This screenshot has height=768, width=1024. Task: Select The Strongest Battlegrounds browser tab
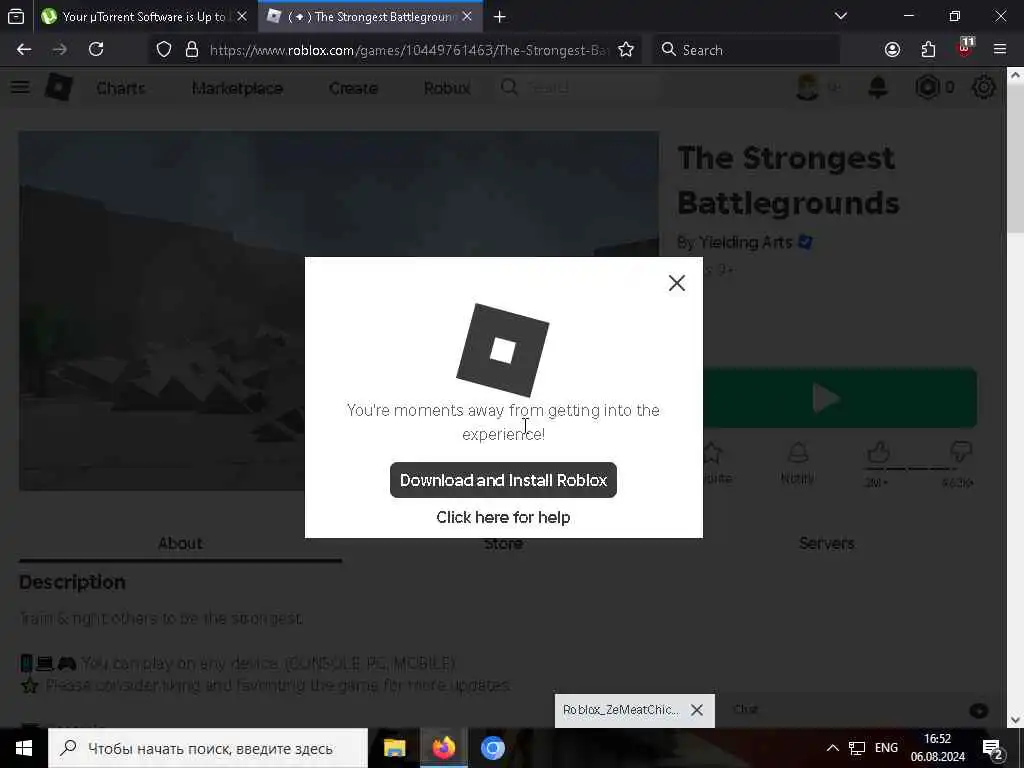pos(372,16)
